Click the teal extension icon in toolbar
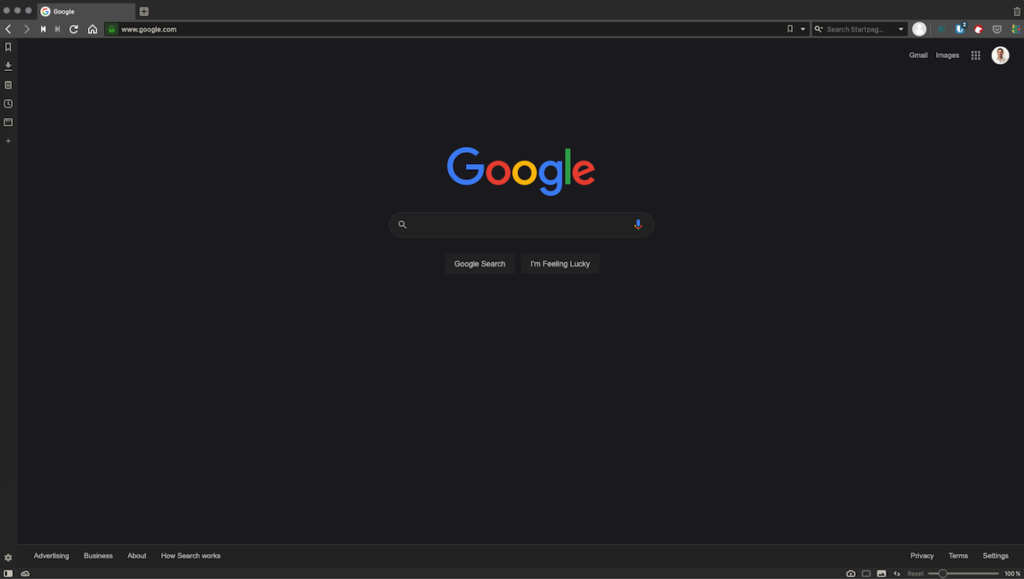The image size is (1024, 579). tap(941, 29)
